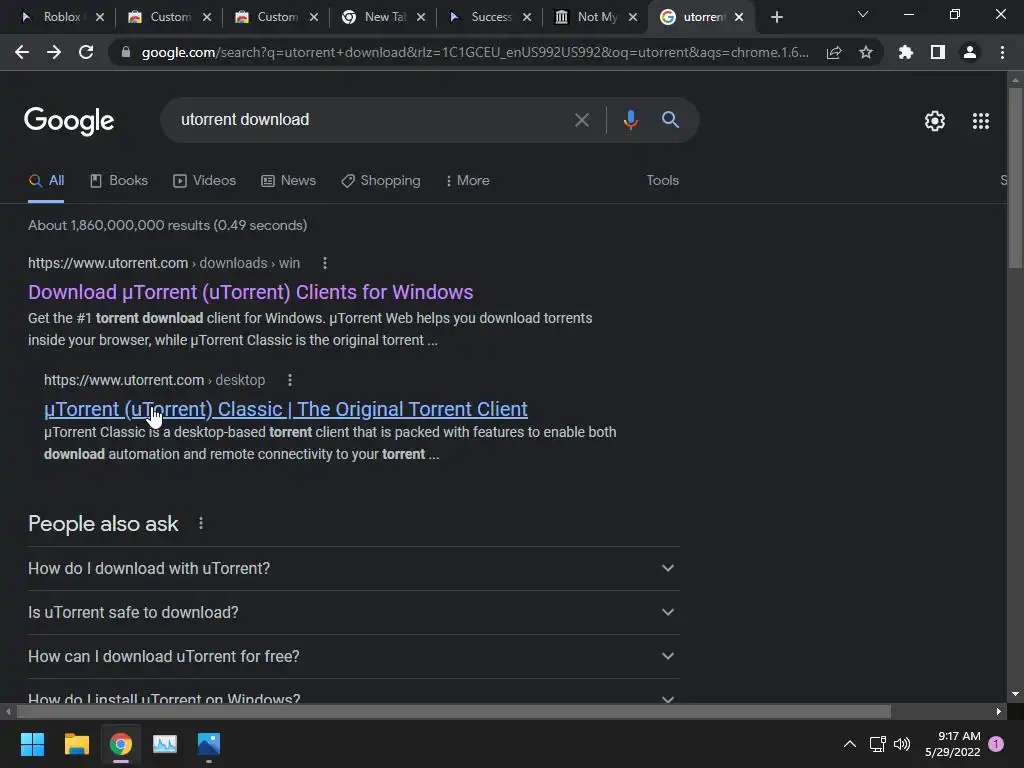The width and height of the screenshot is (1024, 768).
Task: Open search Tools options
Action: 662,180
